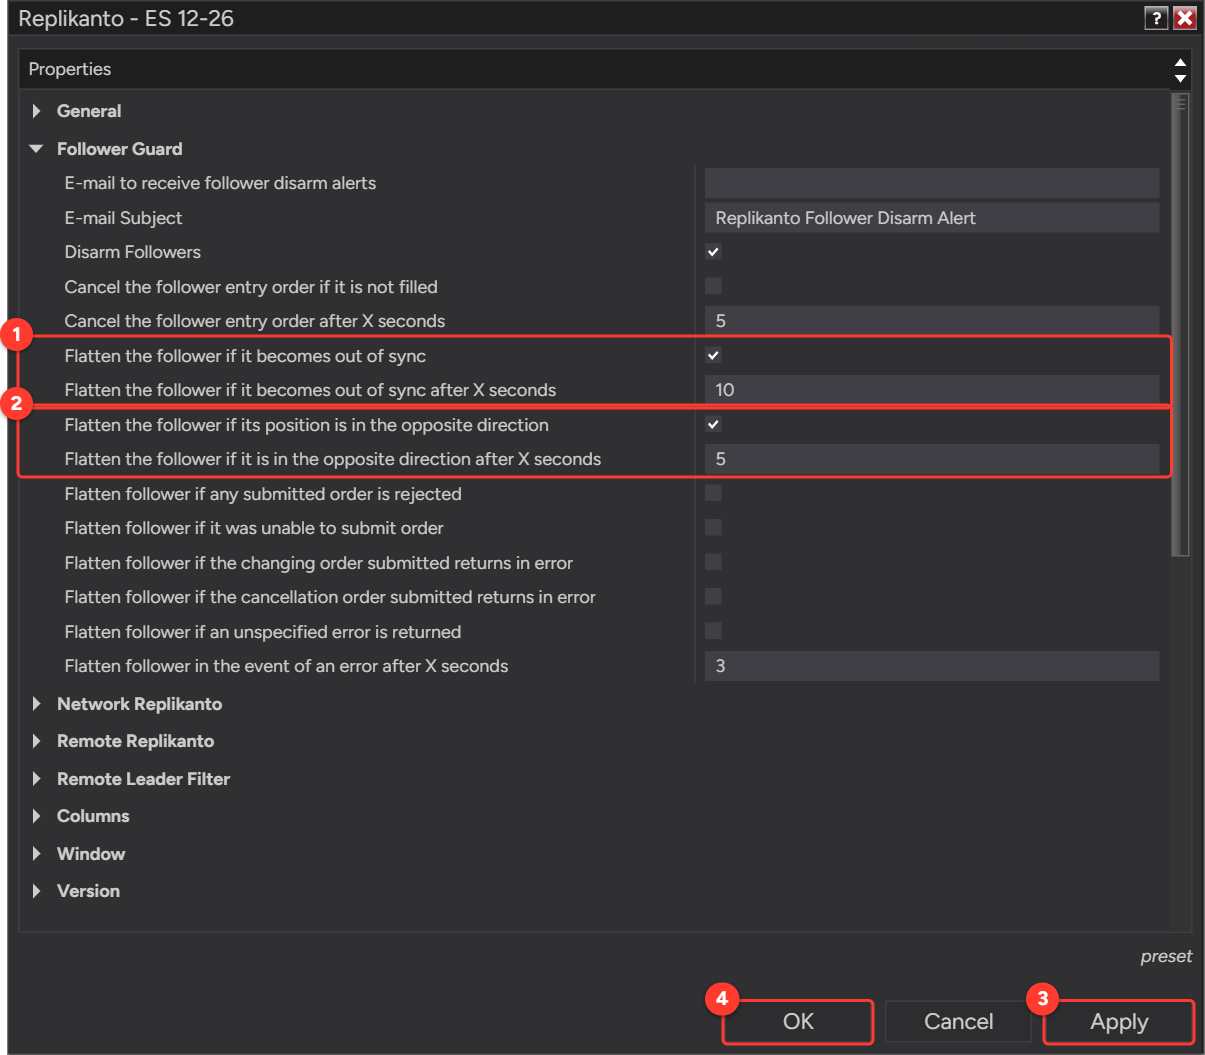Toggle the Disarm Followers checkbox
Screen dimensions: 1205x1055
coord(713,252)
